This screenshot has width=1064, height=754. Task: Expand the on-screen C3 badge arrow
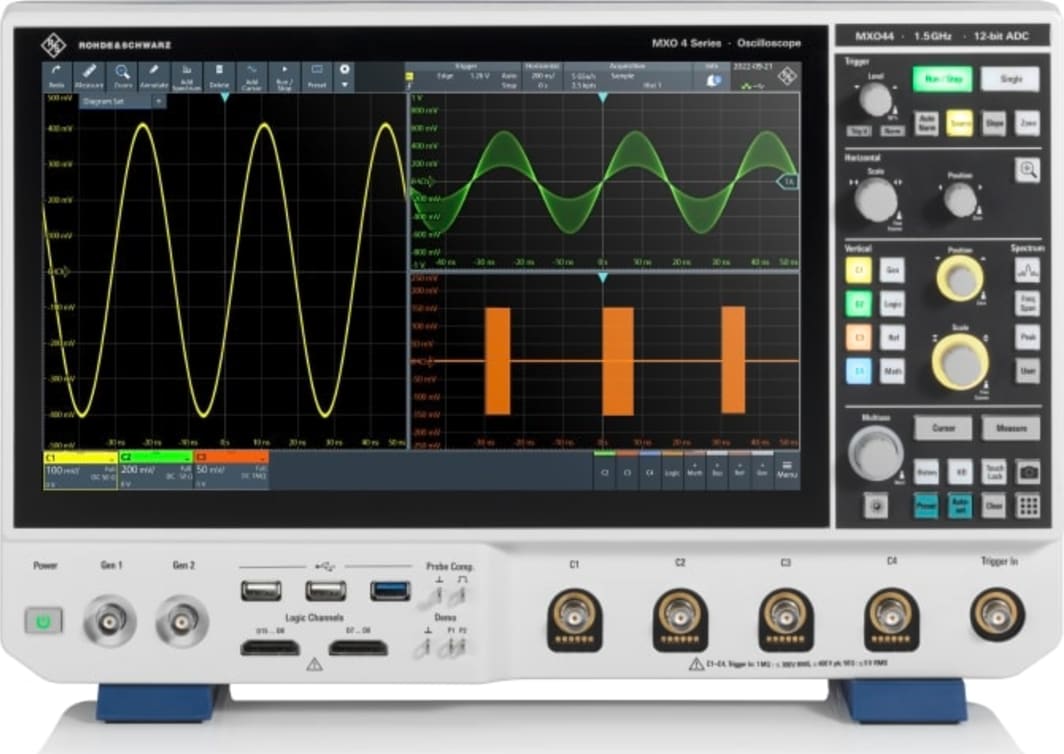(262, 458)
